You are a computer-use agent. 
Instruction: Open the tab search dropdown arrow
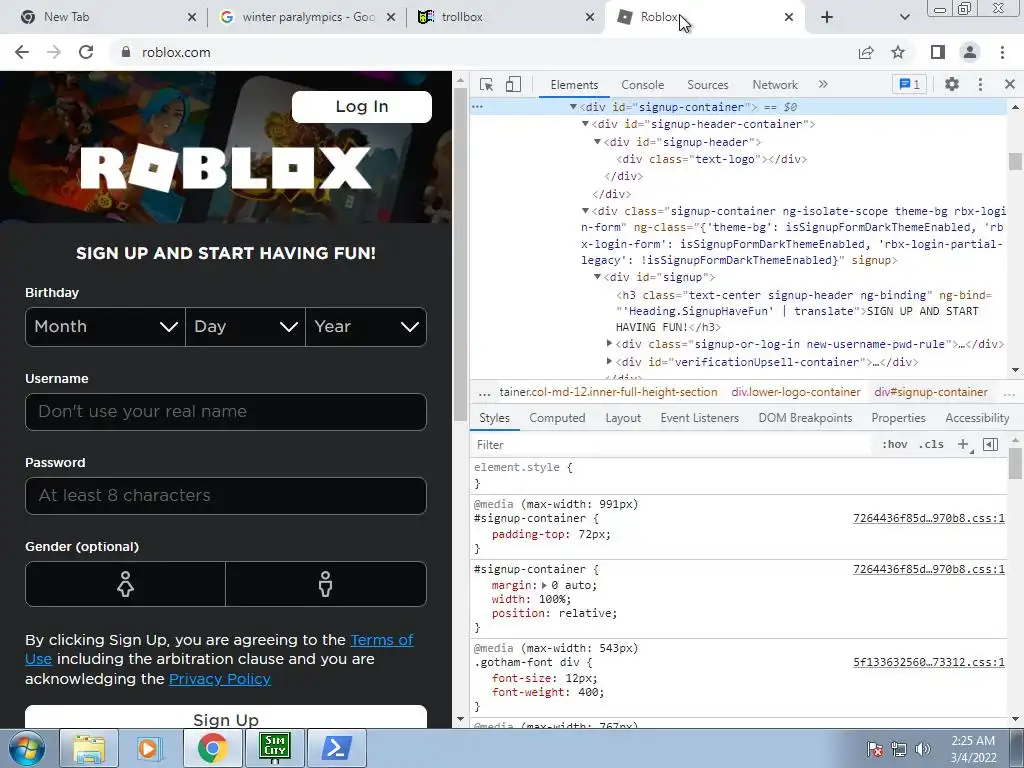[x=904, y=17]
